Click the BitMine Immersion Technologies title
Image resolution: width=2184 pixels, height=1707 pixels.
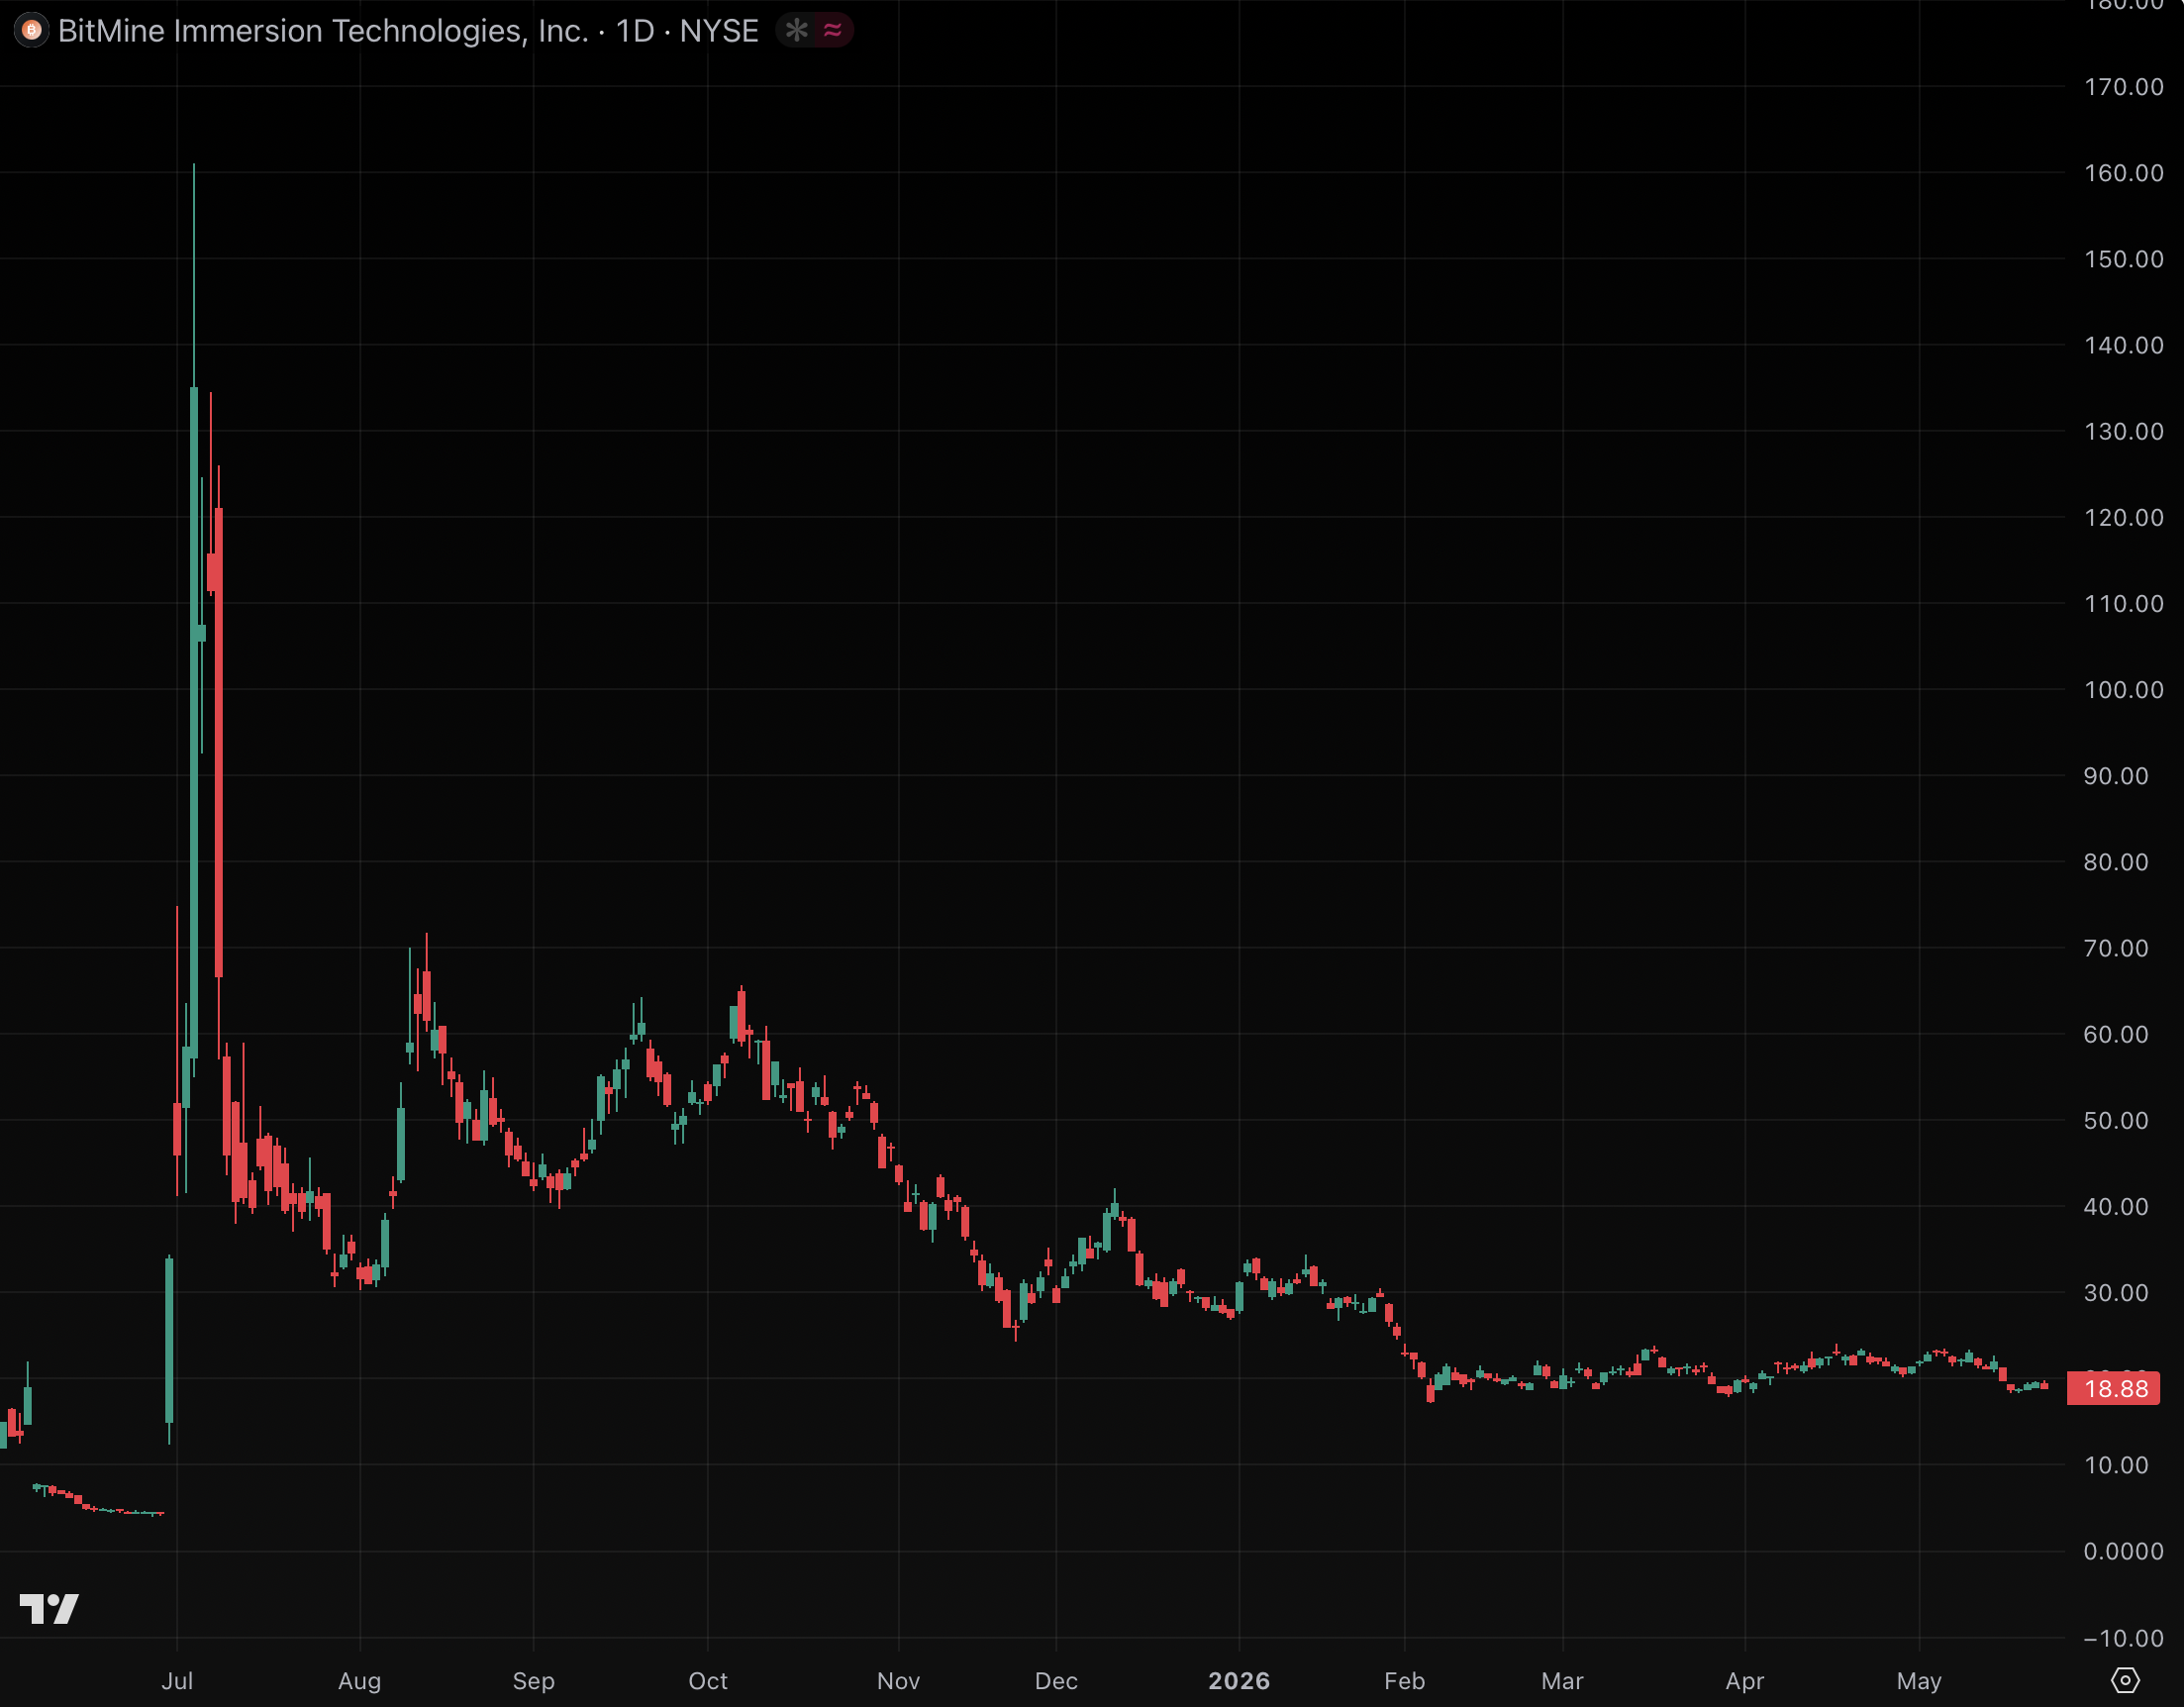point(323,31)
